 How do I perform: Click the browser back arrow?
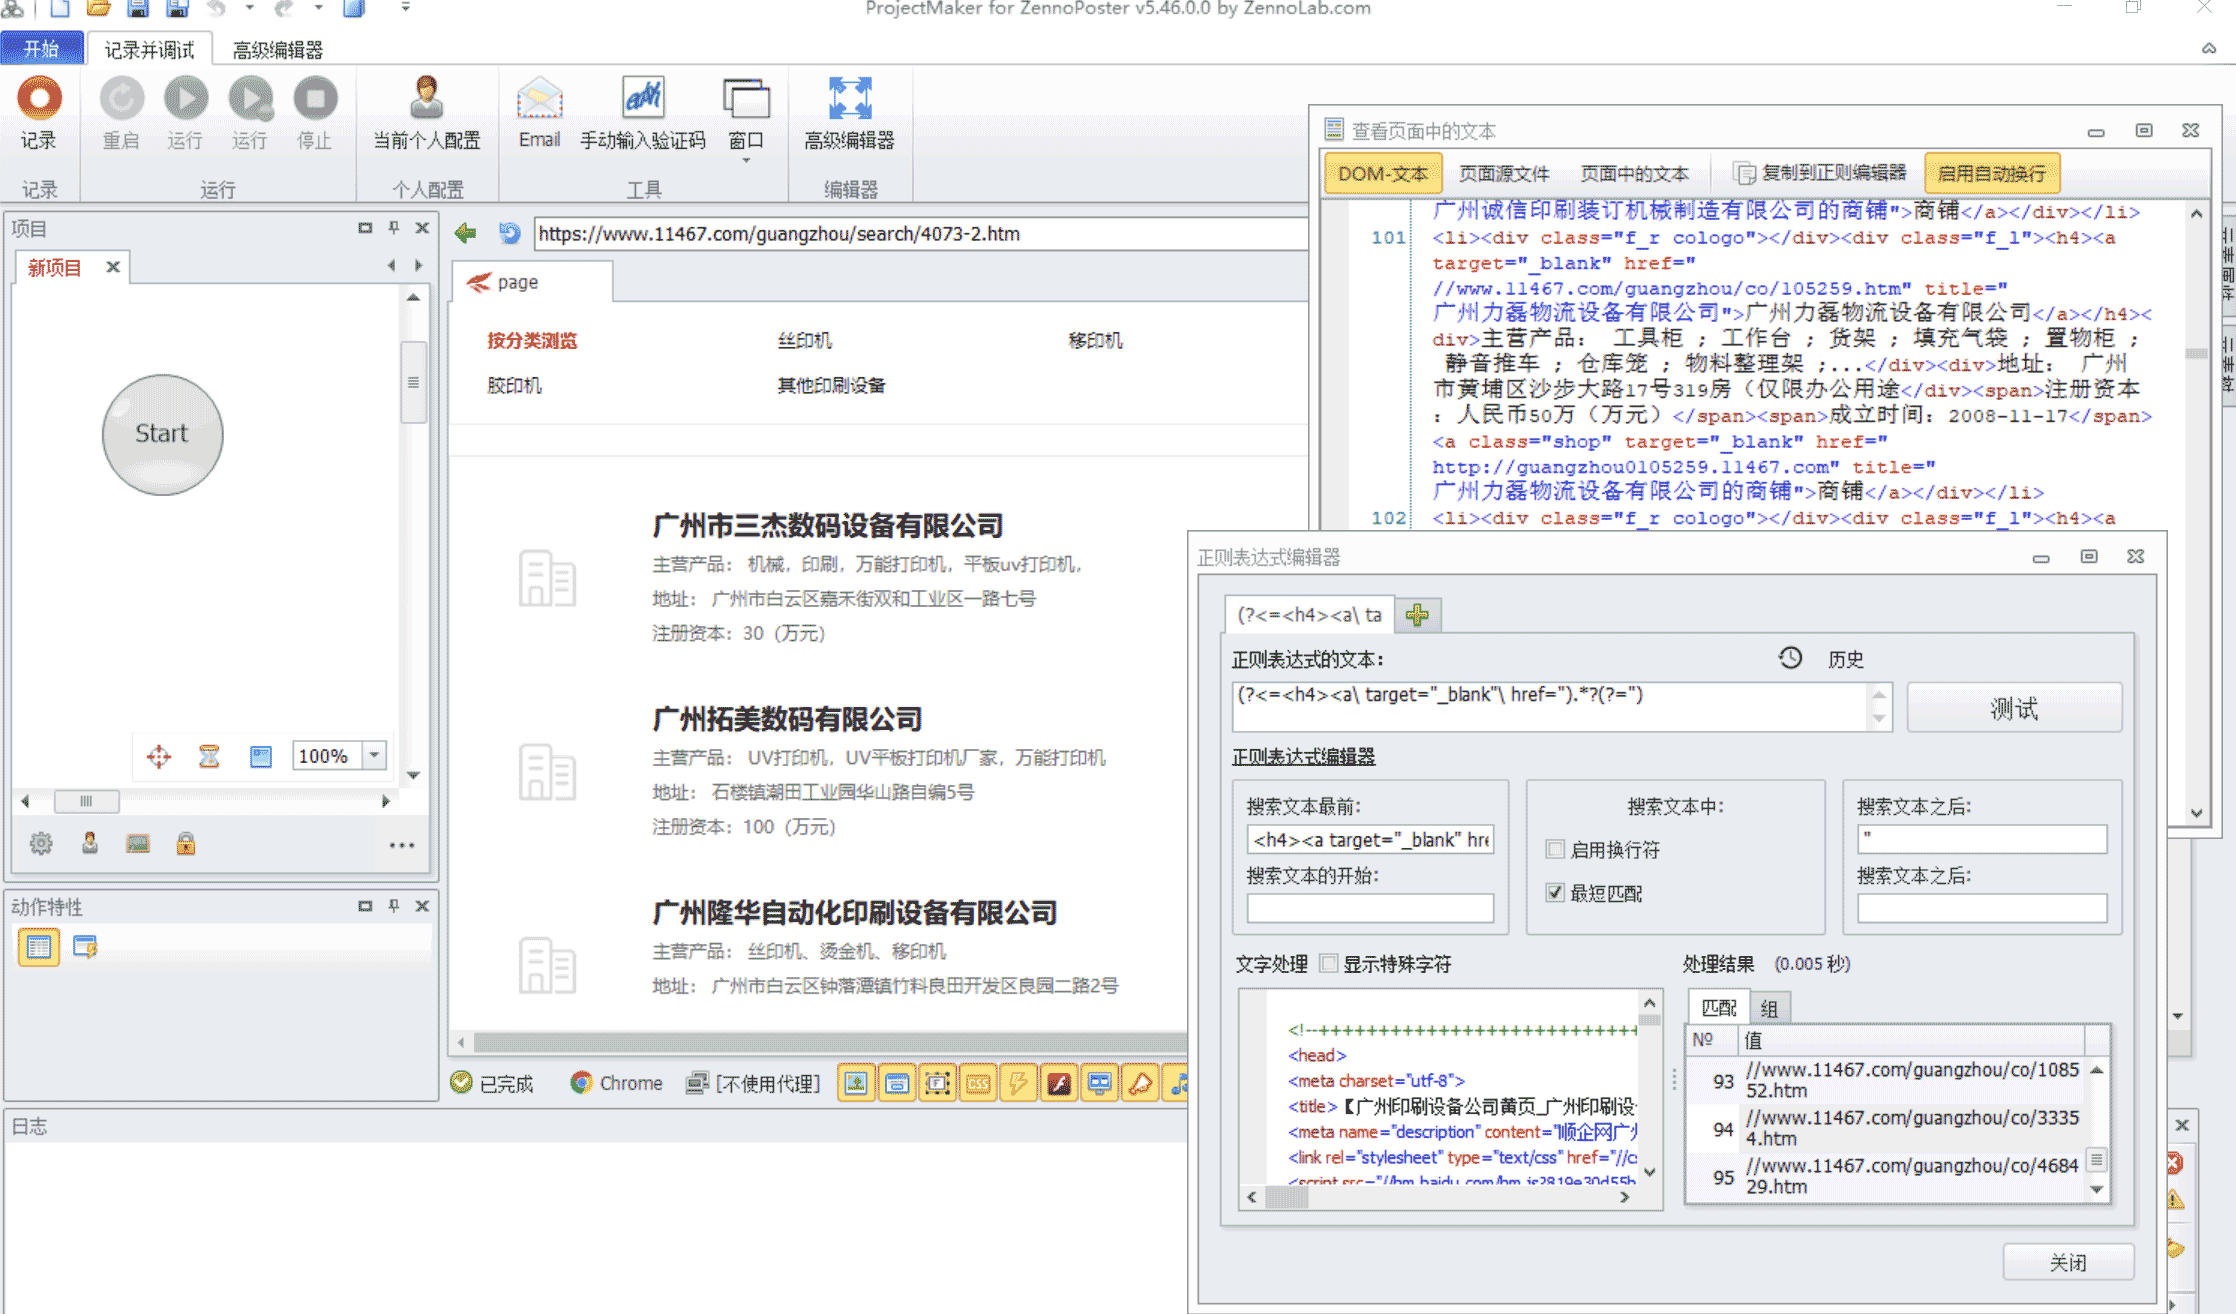pyautogui.click(x=465, y=233)
